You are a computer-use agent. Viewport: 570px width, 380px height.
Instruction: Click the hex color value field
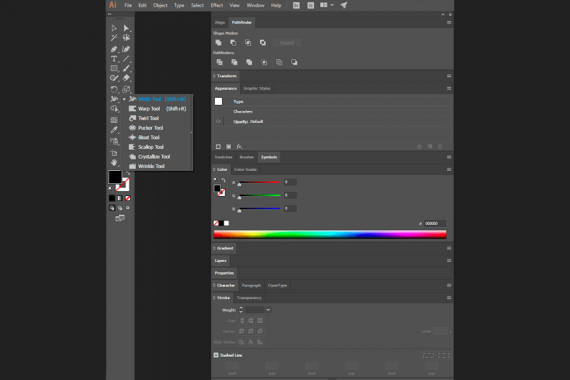pos(435,223)
